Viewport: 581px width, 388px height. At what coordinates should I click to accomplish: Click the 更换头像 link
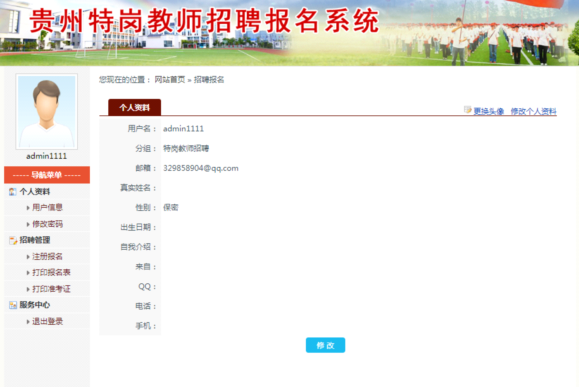pyautogui.click(x=489, y=111)
